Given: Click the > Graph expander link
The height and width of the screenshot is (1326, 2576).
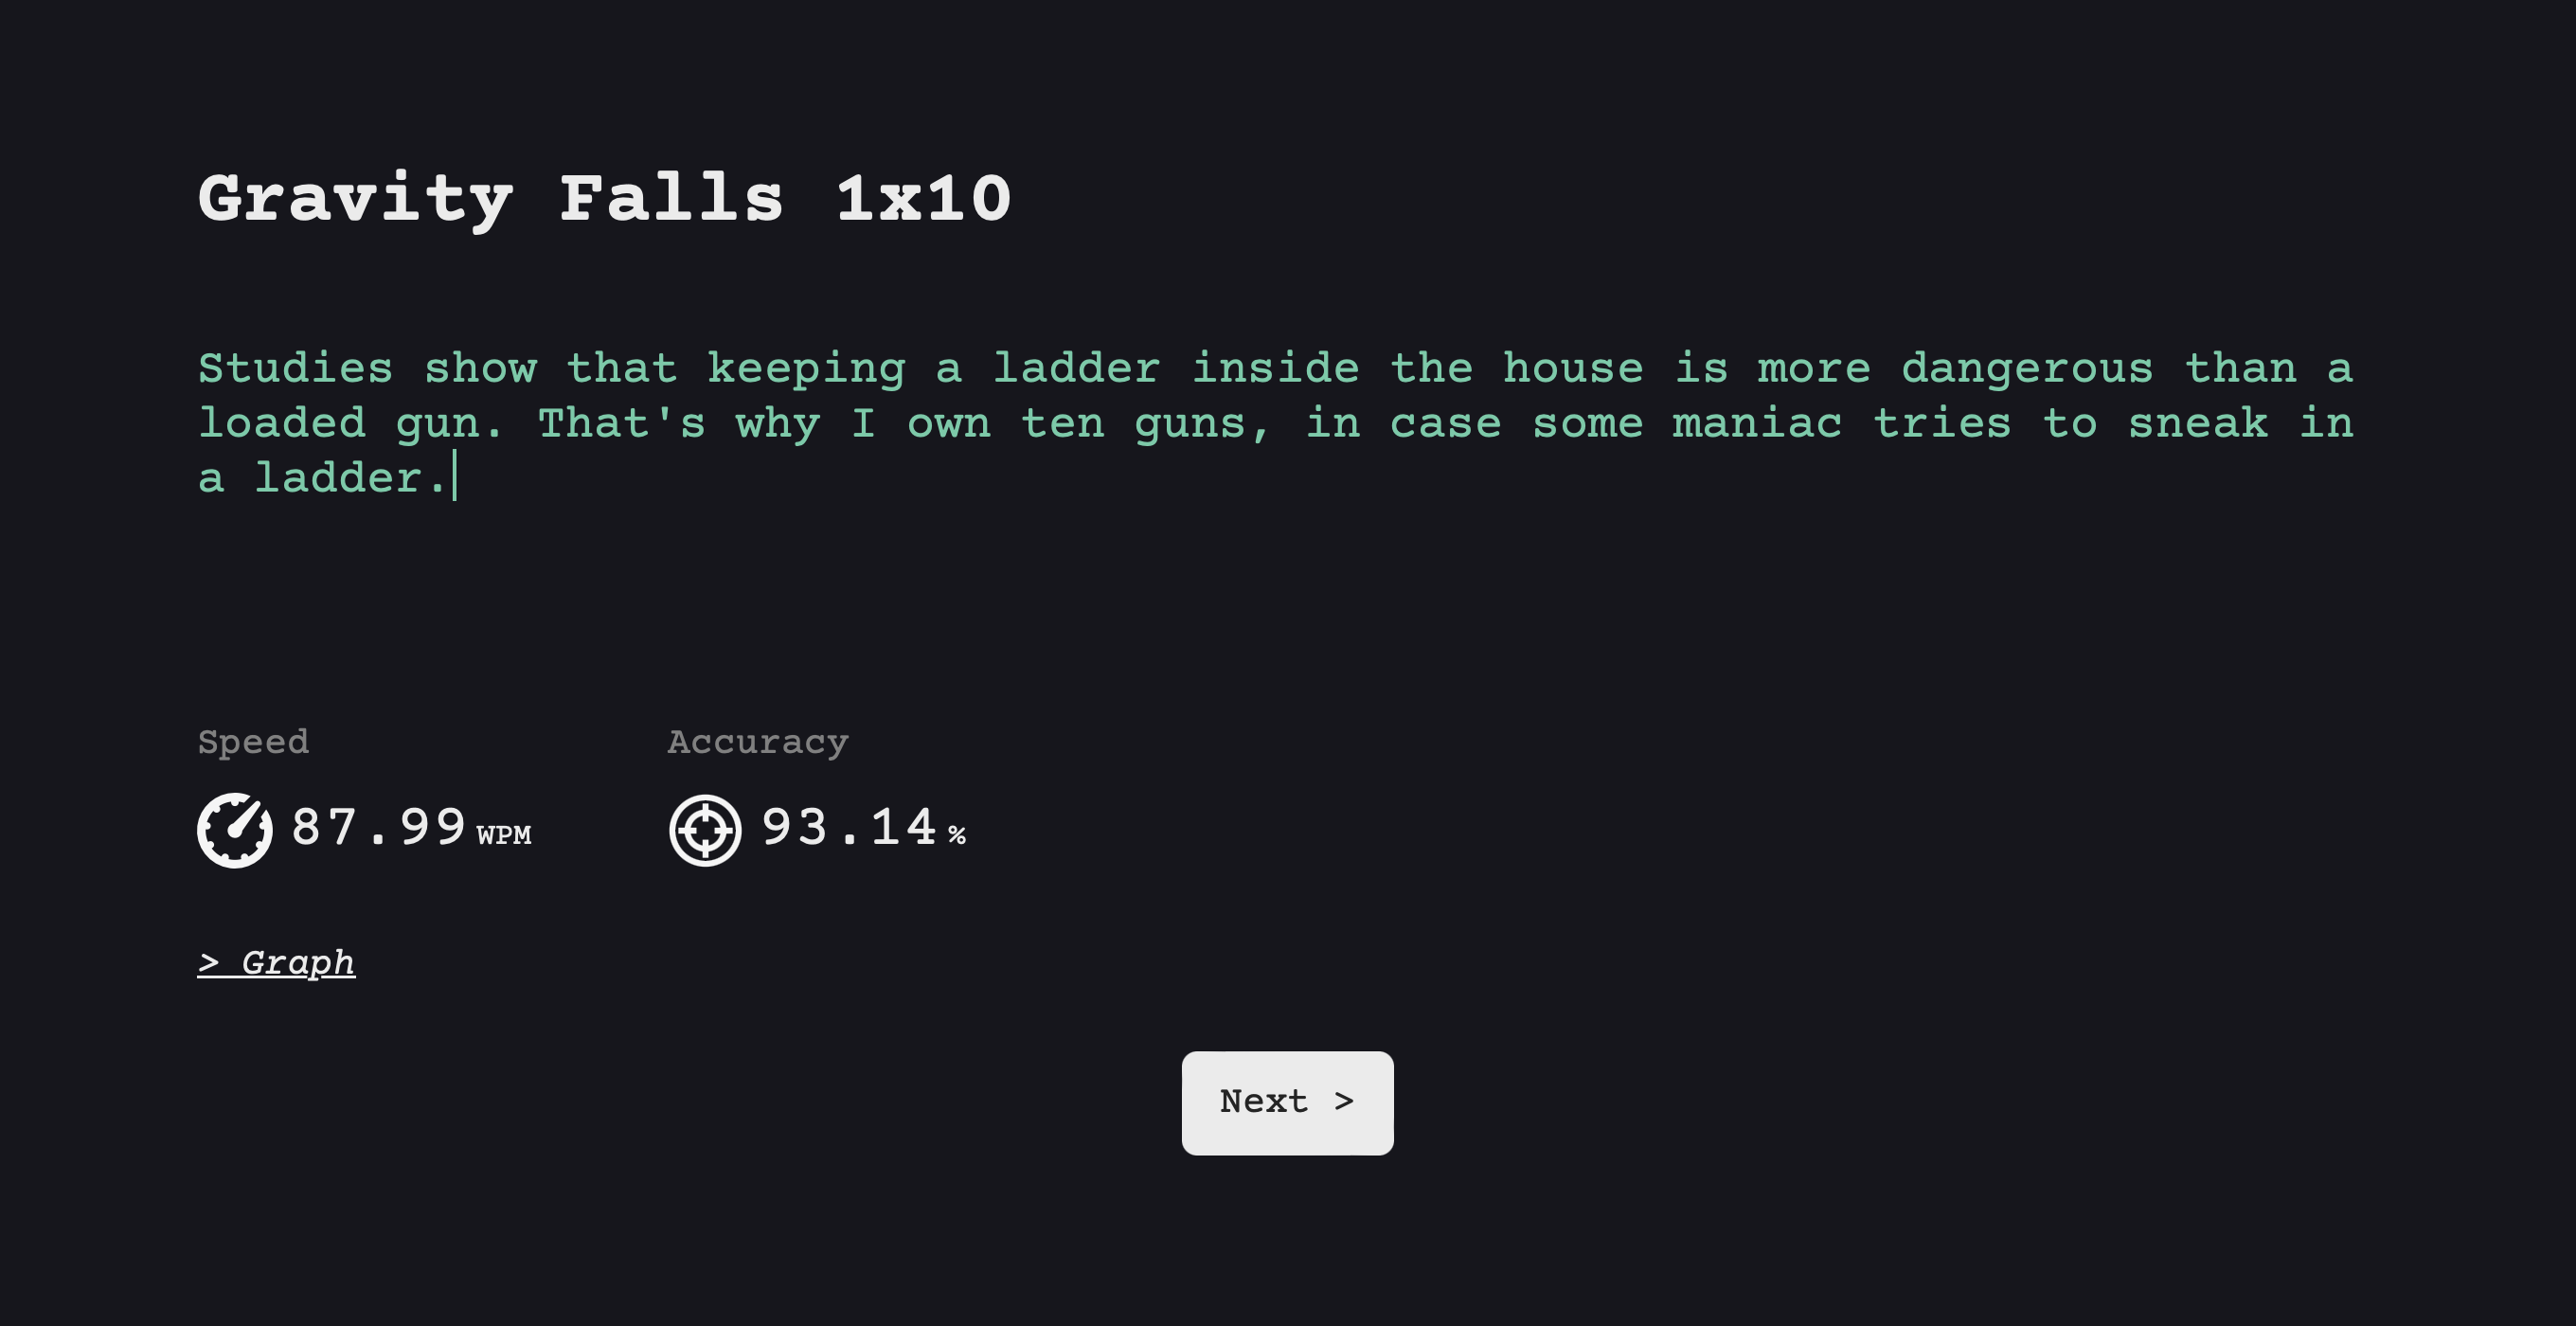Looking at the screenshot, I should [276, 962].
